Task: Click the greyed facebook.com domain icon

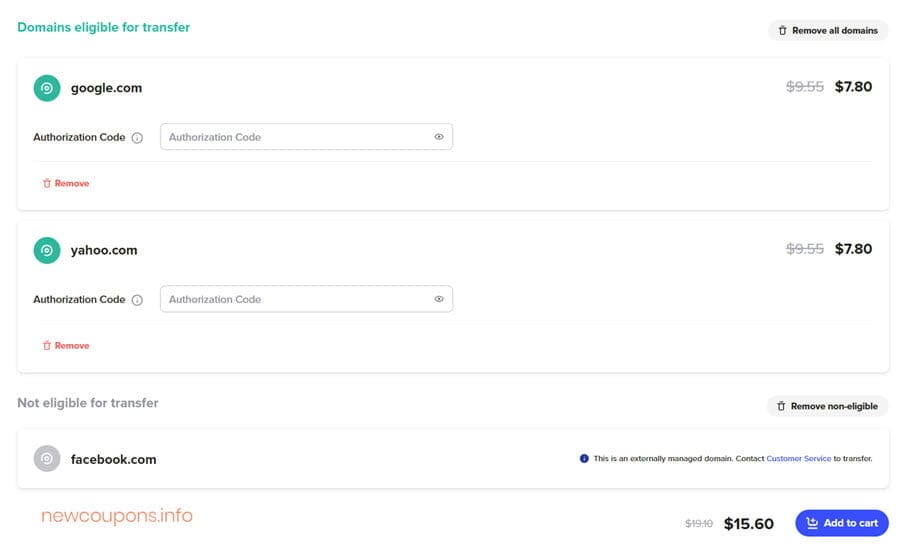Action: (47, 459)
